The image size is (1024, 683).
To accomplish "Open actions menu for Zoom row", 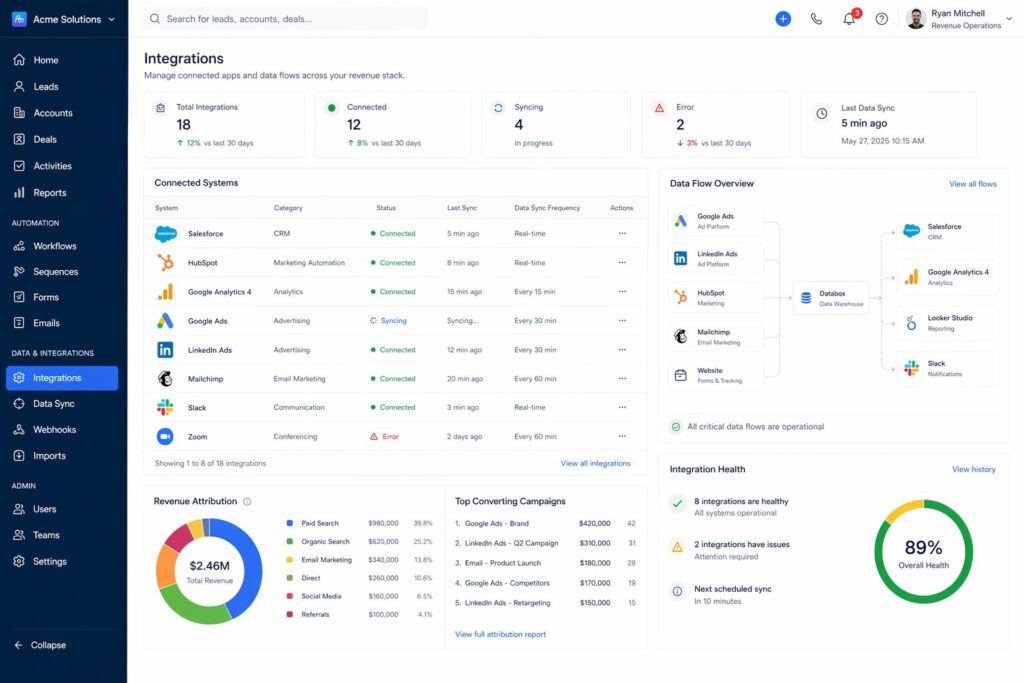I will (x=622, y=436).
